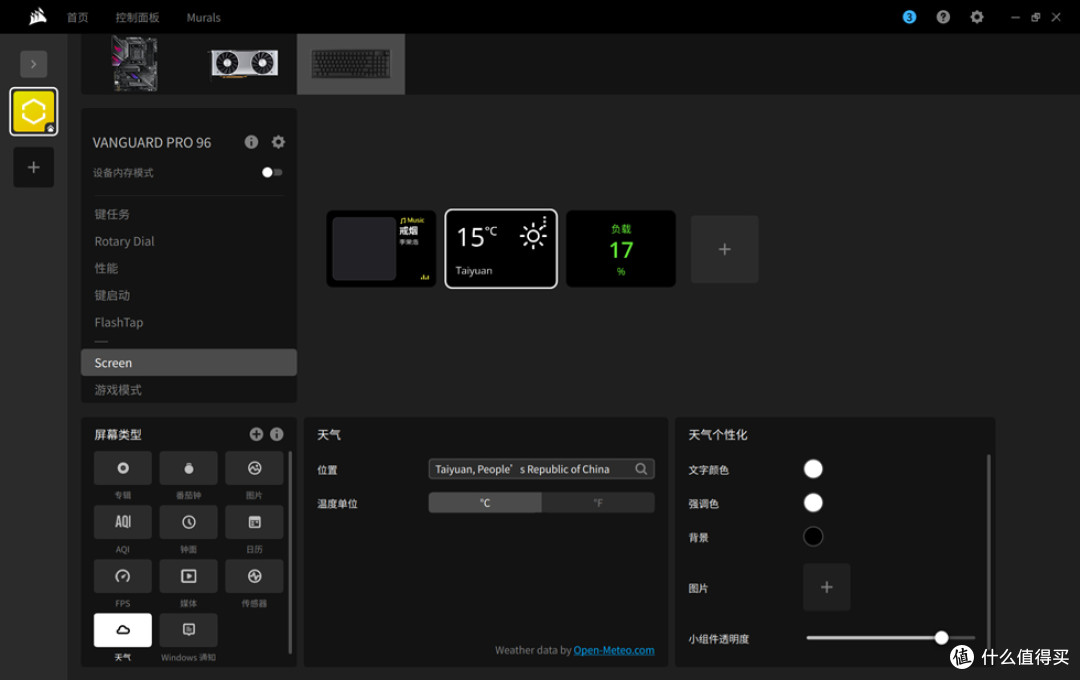Image resolution: width=1080 pixels, height=680 pixels.
Task: Select the Taiyuan weather screen card
Action: point(501,249)
